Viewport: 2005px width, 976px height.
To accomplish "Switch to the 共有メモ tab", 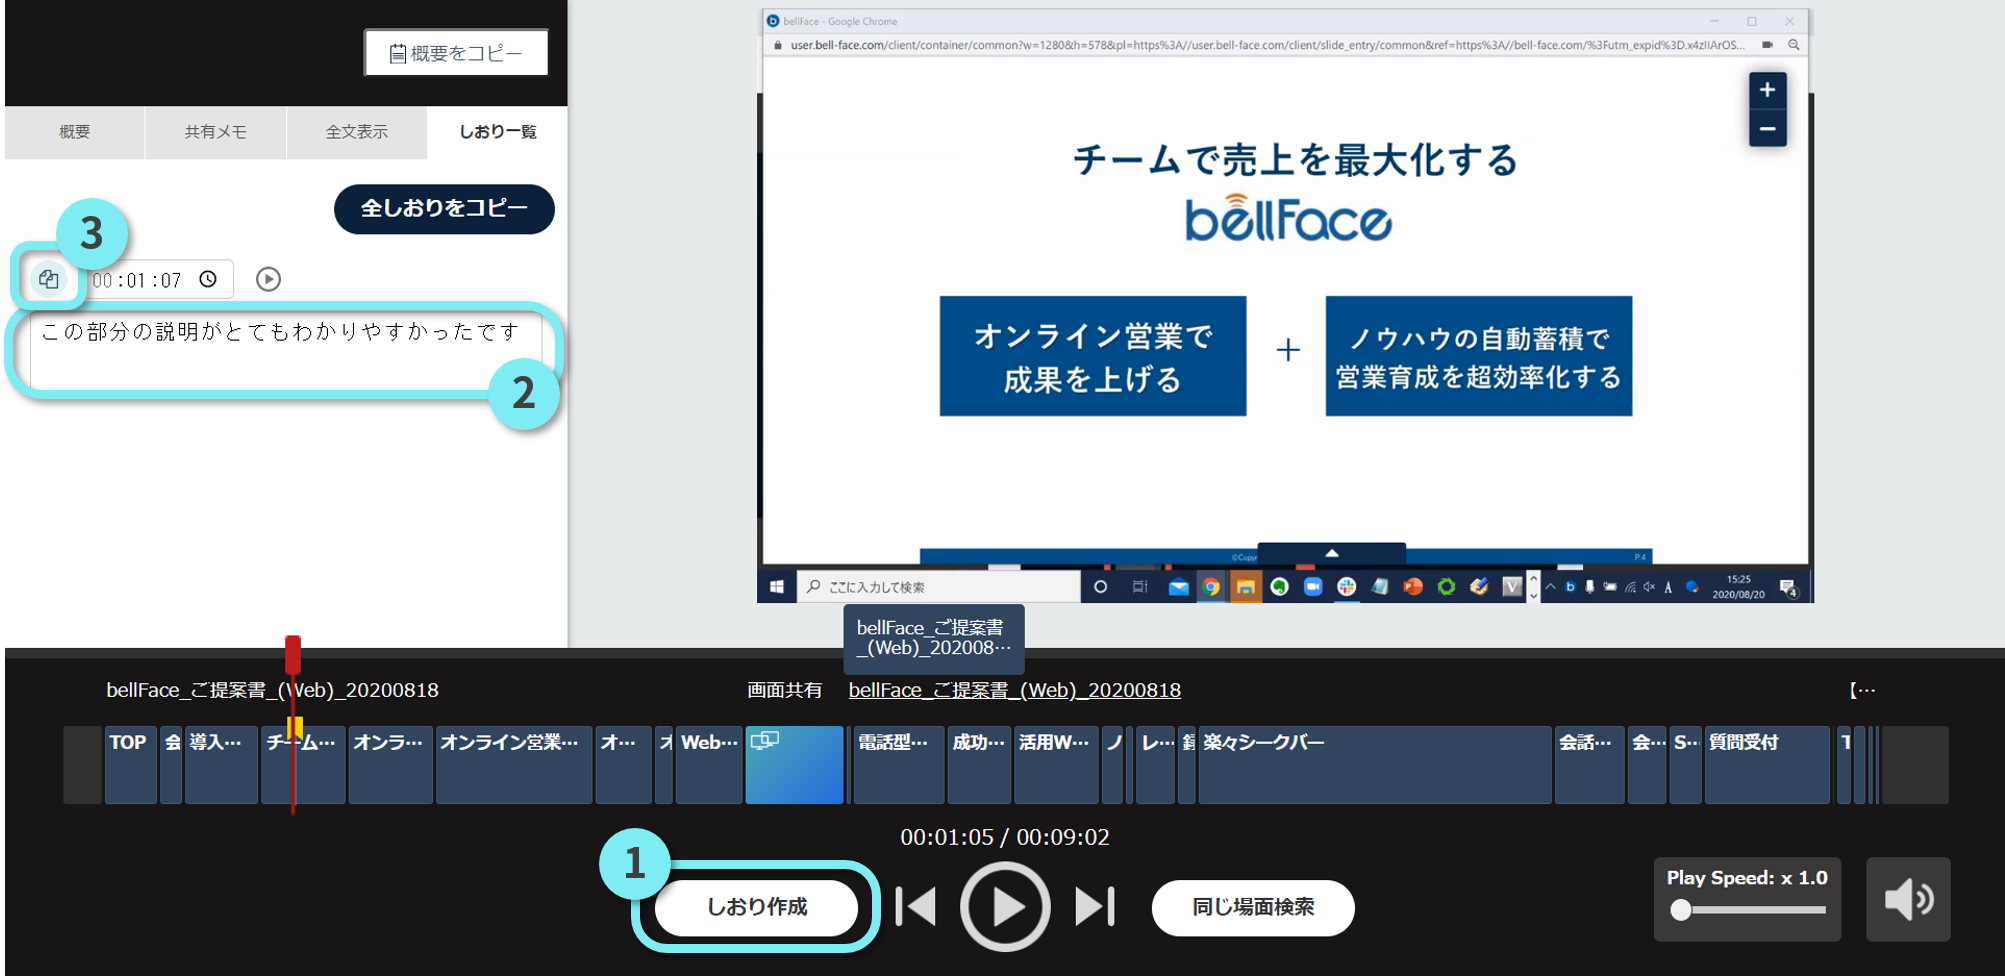I will (x=216, y=132).
